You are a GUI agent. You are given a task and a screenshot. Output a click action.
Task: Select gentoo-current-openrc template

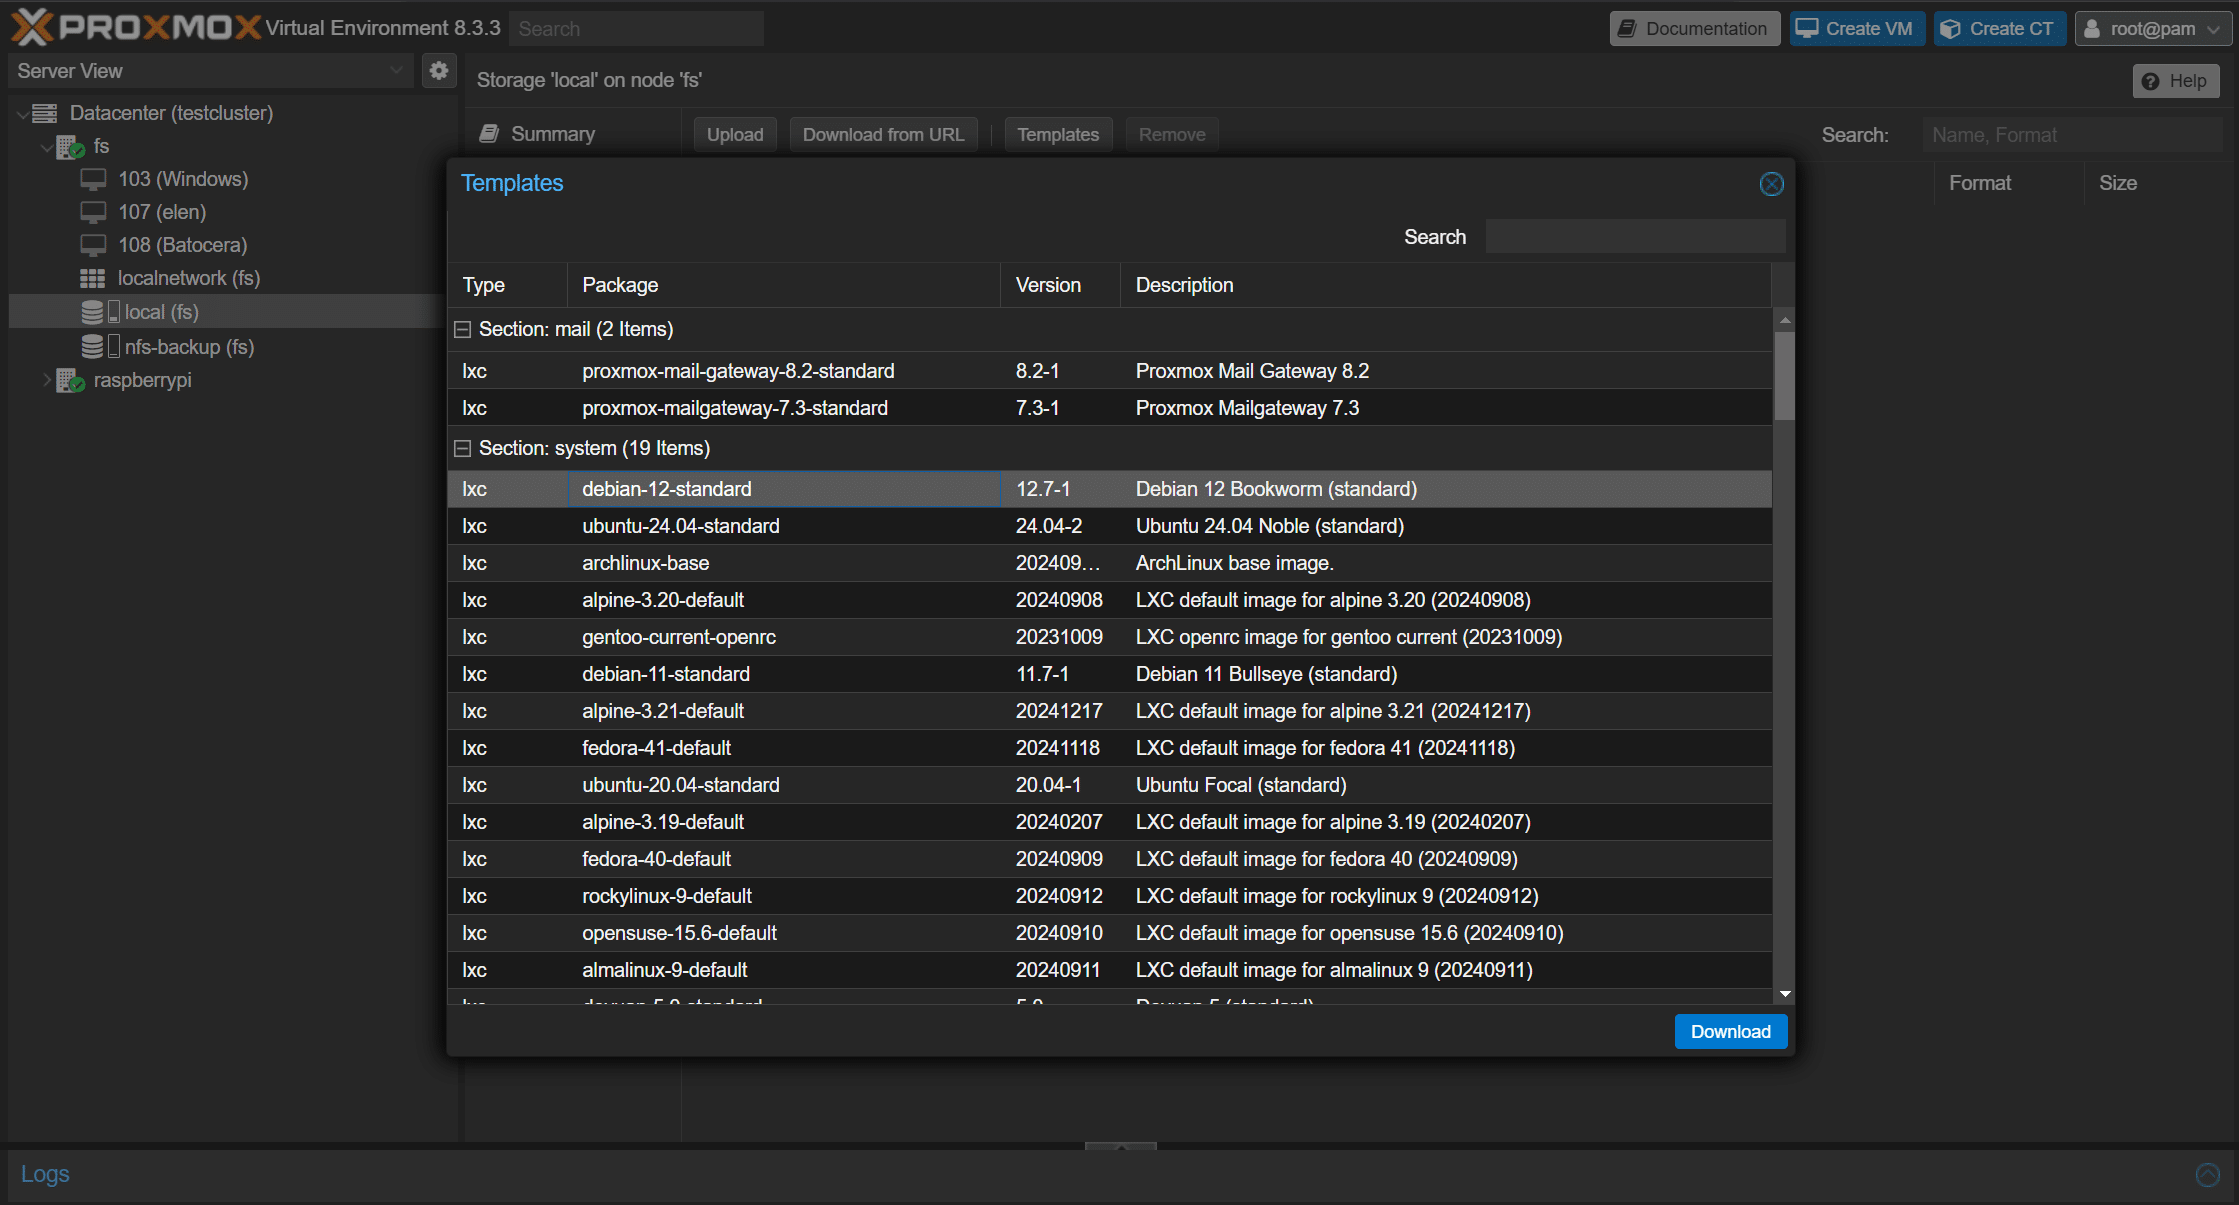pyautogui.click(x=1109, y=638)
